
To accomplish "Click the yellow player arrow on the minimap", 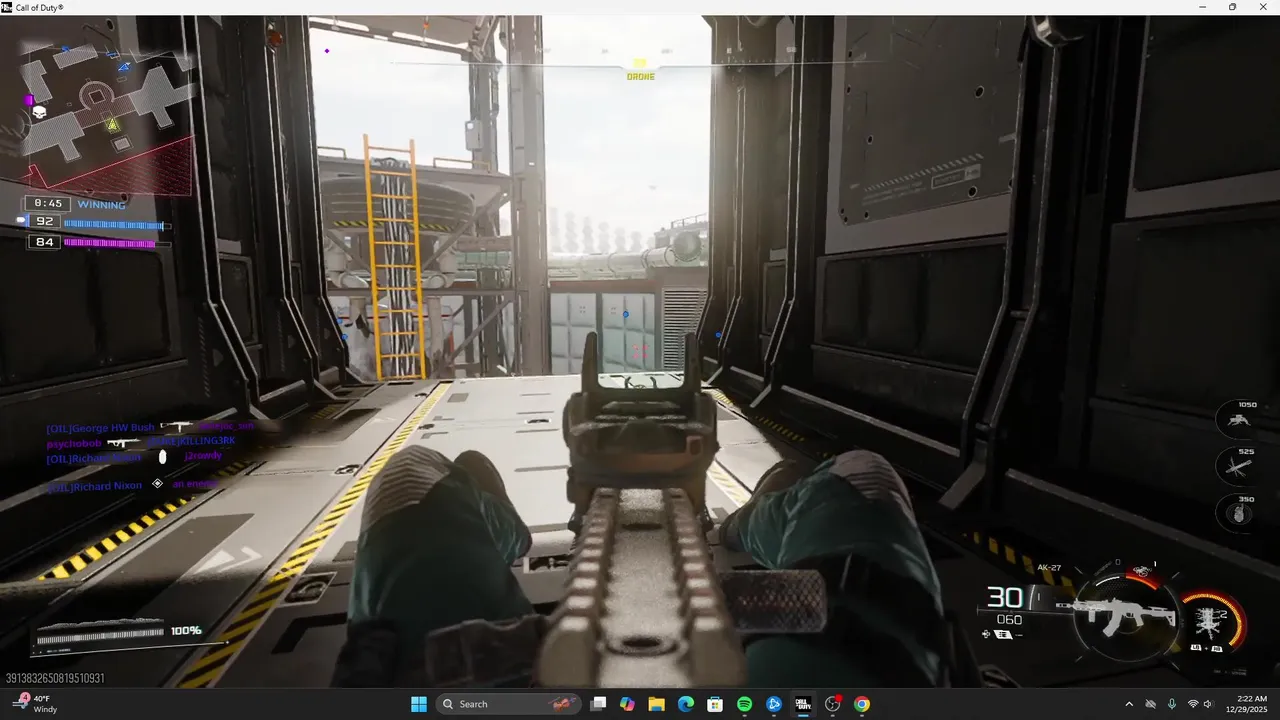I will pos(113,125).
